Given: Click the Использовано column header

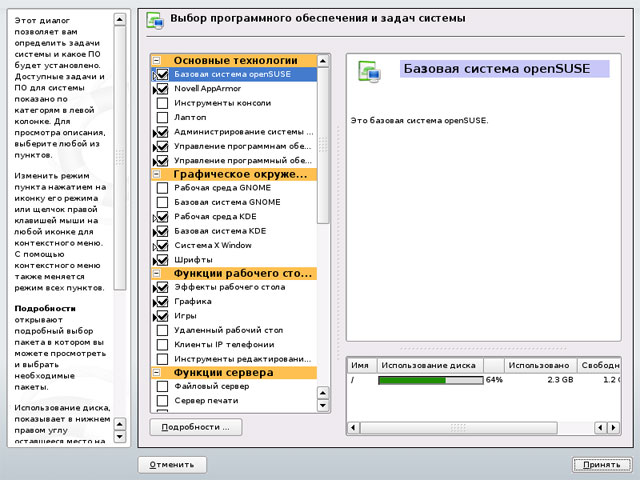Looking at the screenshot, I should point(540,365).
